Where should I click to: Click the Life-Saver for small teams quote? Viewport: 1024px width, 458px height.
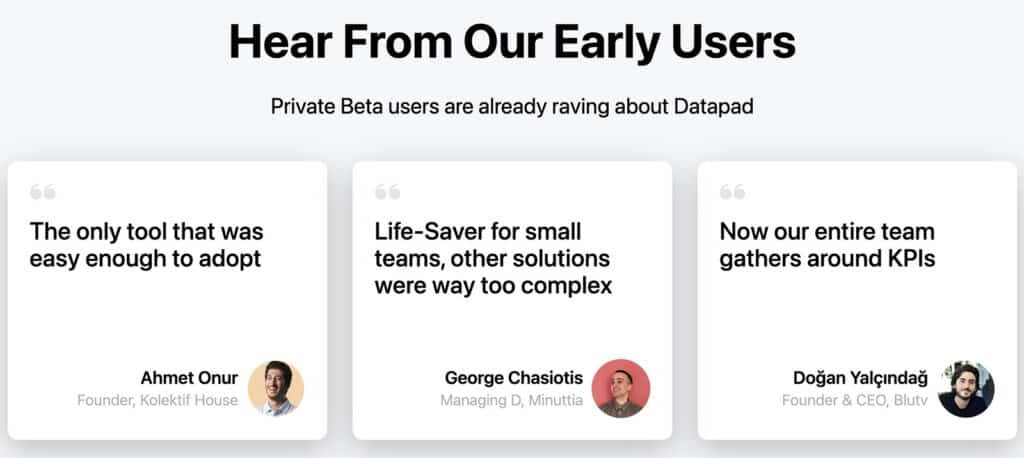click(494, 259)
